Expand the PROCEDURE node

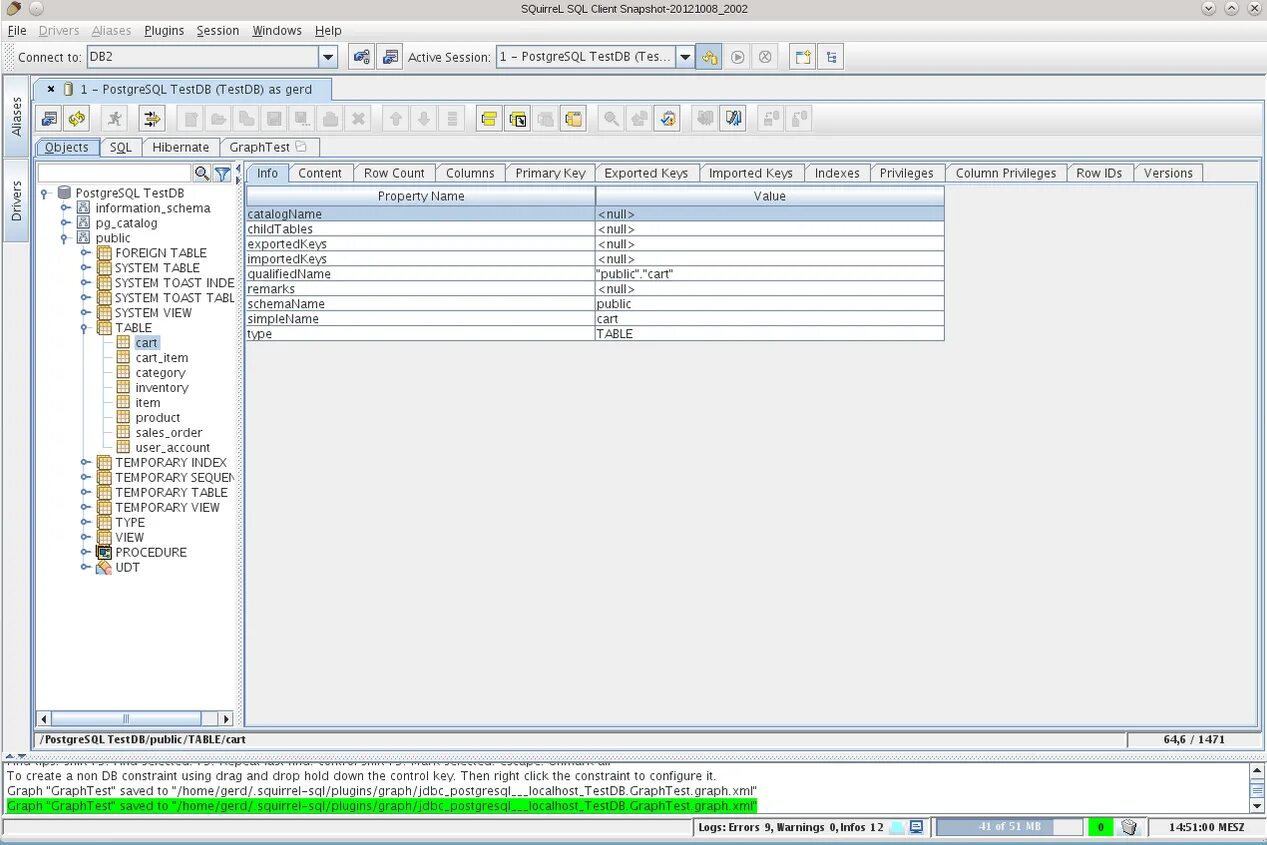85,552
